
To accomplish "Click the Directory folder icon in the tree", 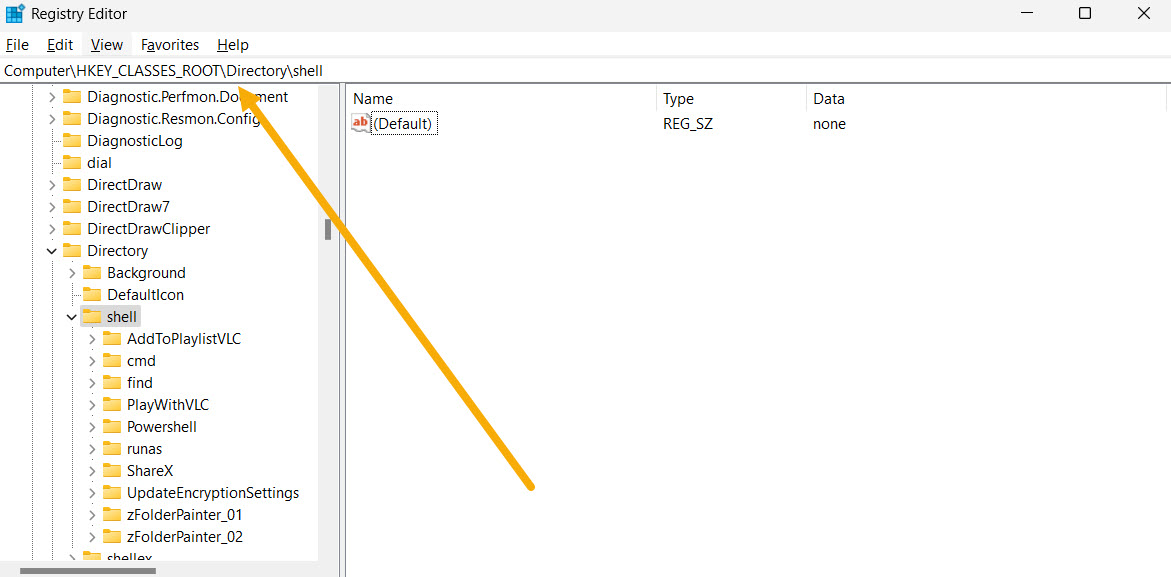I will (x=72, y=250).
